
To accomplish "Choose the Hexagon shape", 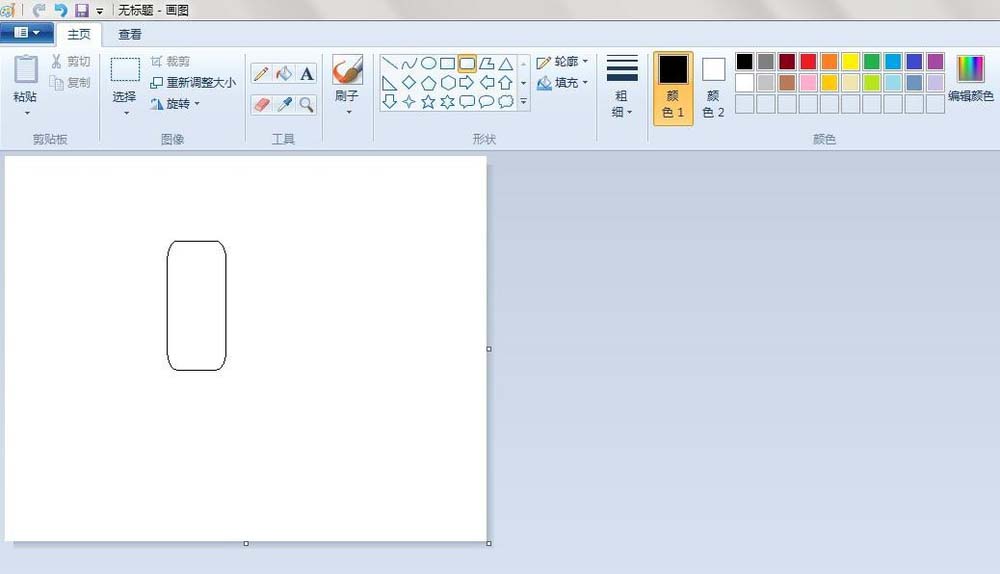I will [448, 82].
